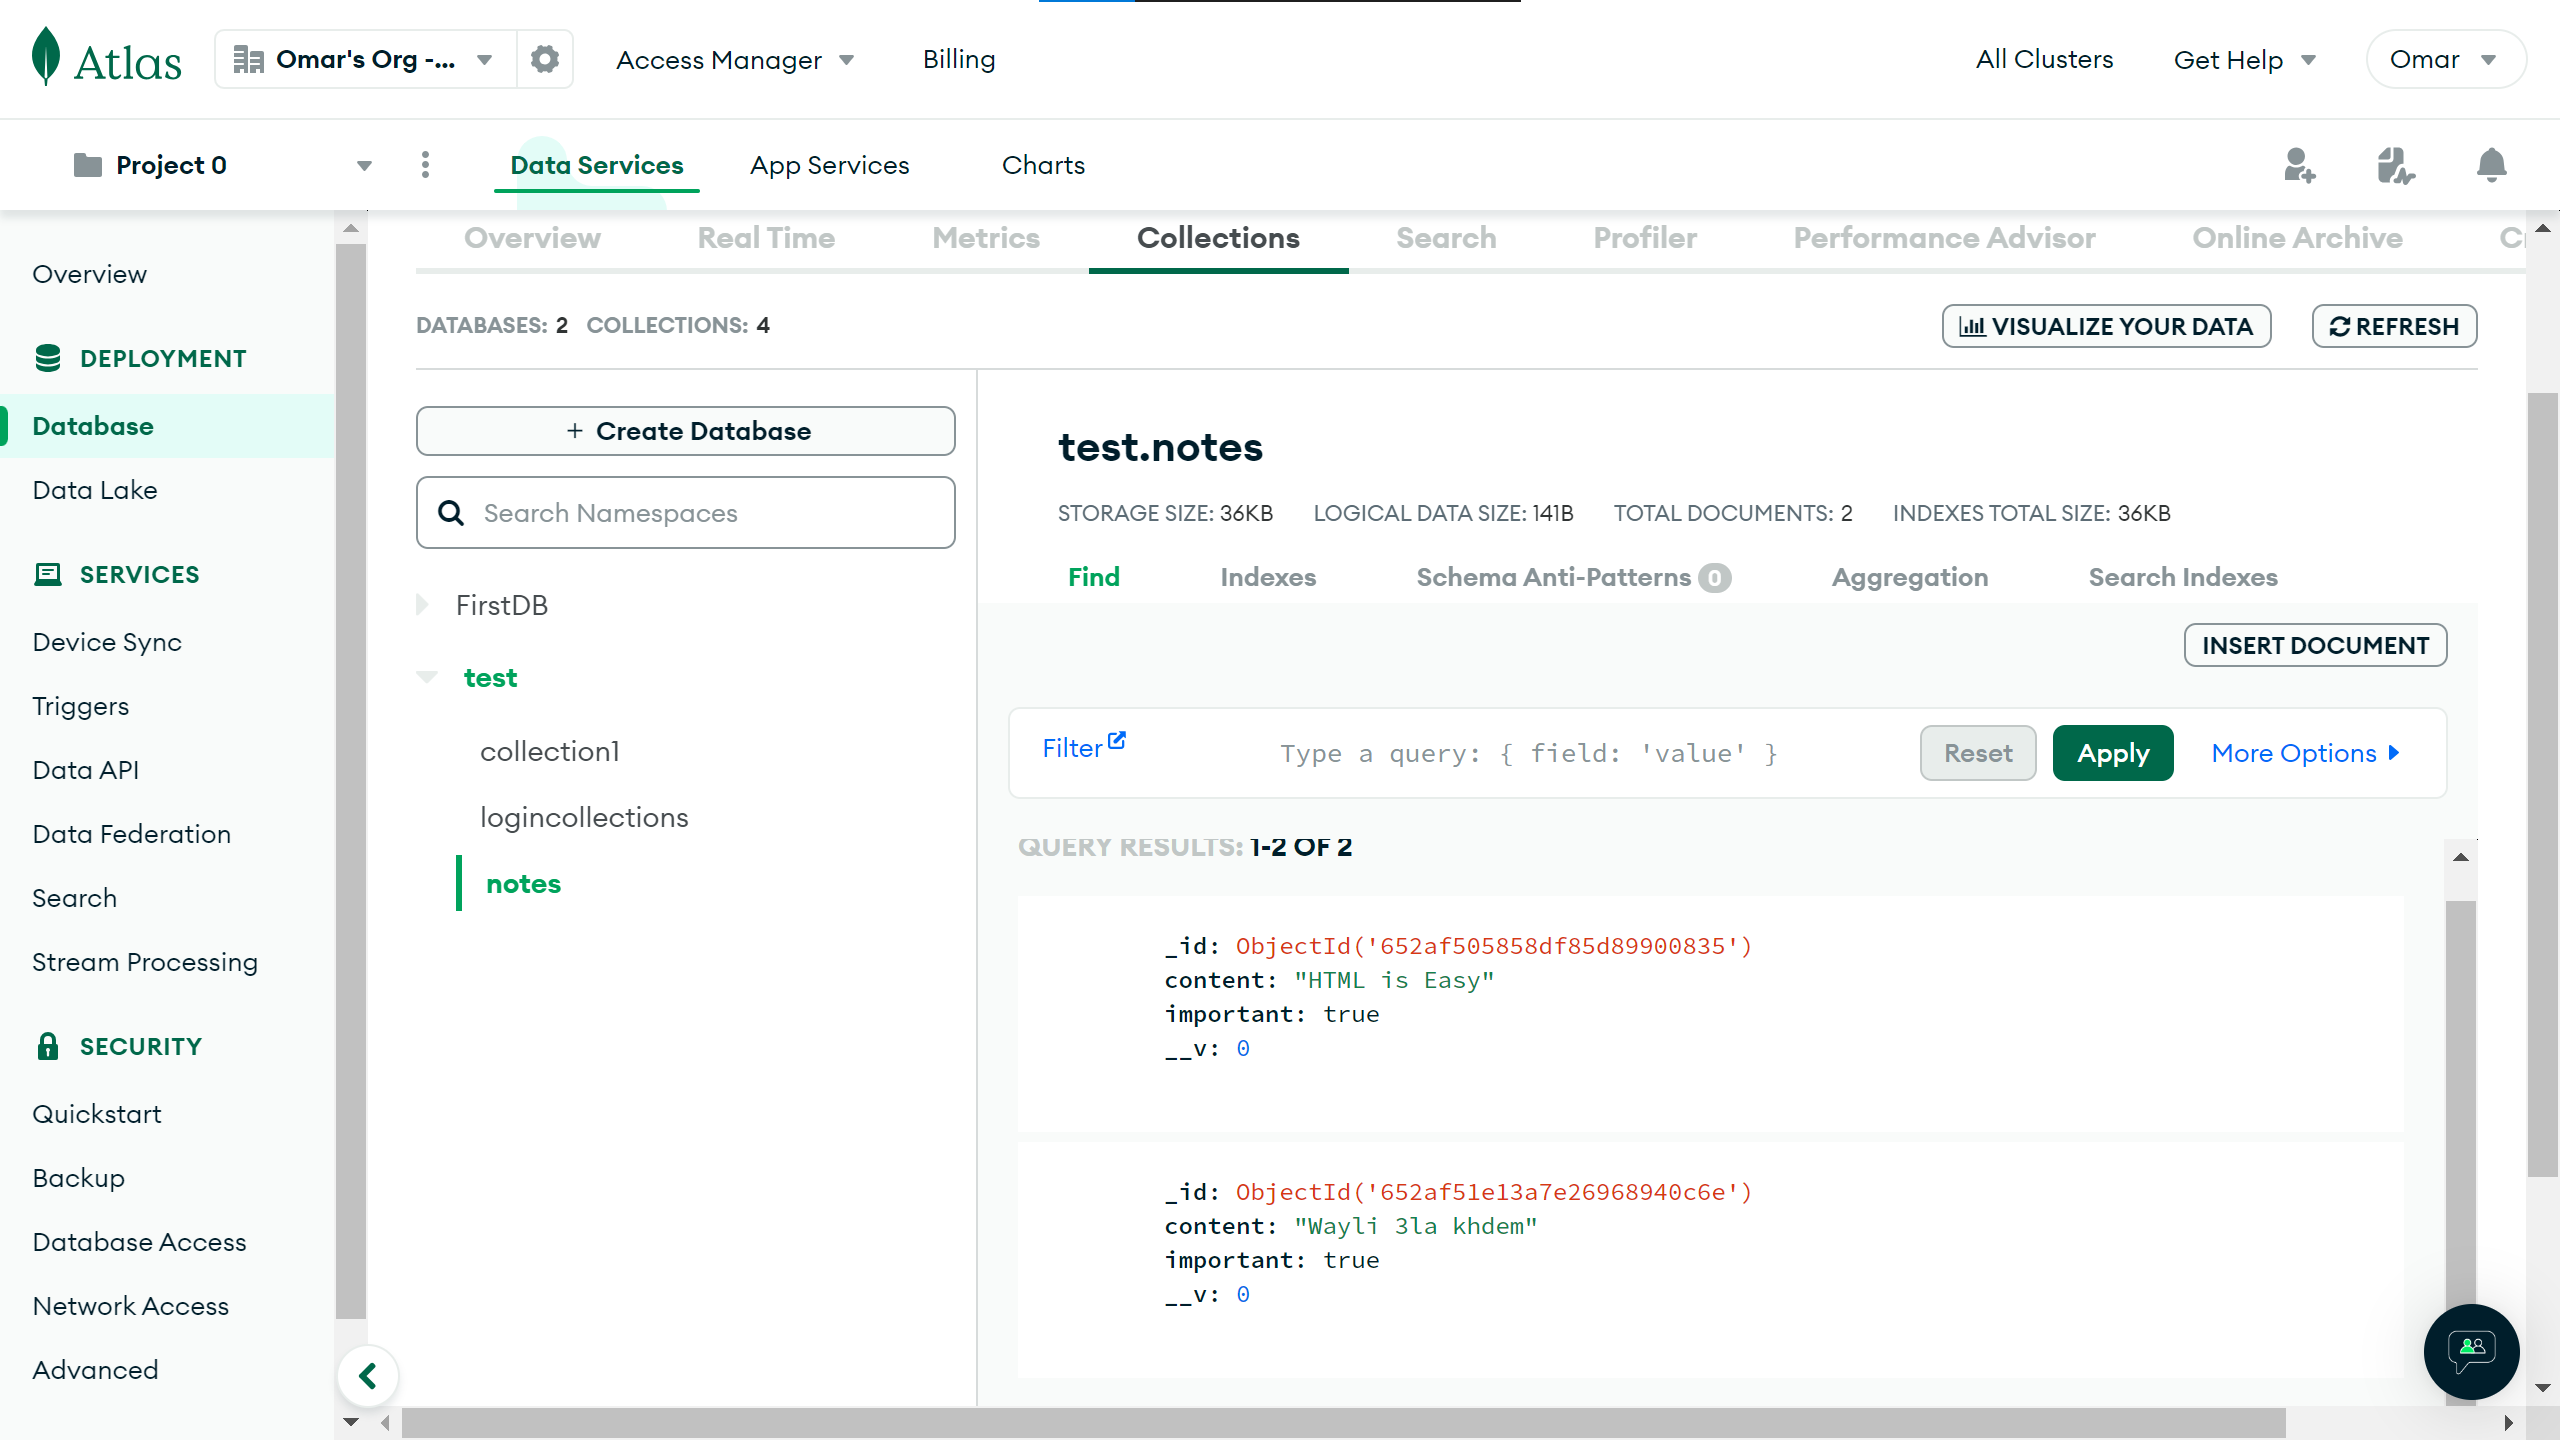This screenshot has height=1440, width=2560.
Task: Click the Atlas leaf logo
Action: (x=46, y=57)
